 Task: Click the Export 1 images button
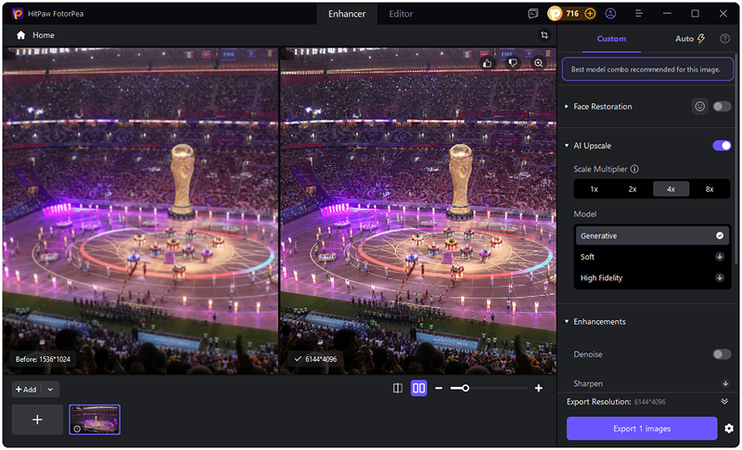pyautogui.click(x=642, y=429)
